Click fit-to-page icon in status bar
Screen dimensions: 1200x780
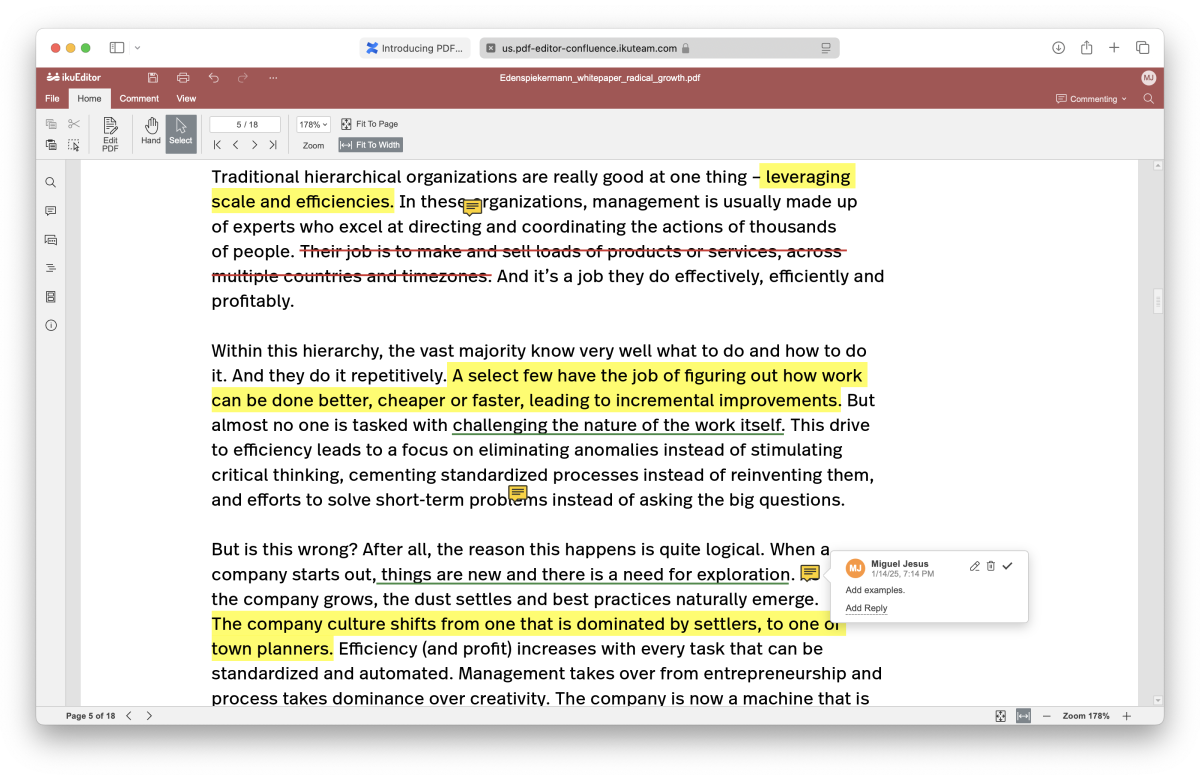click(x=1001, y=716)
